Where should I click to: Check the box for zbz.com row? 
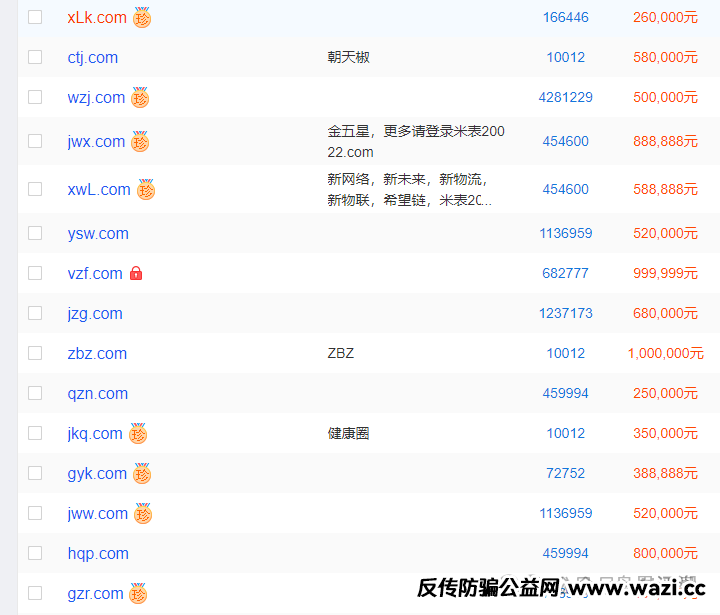coord(35,353)
